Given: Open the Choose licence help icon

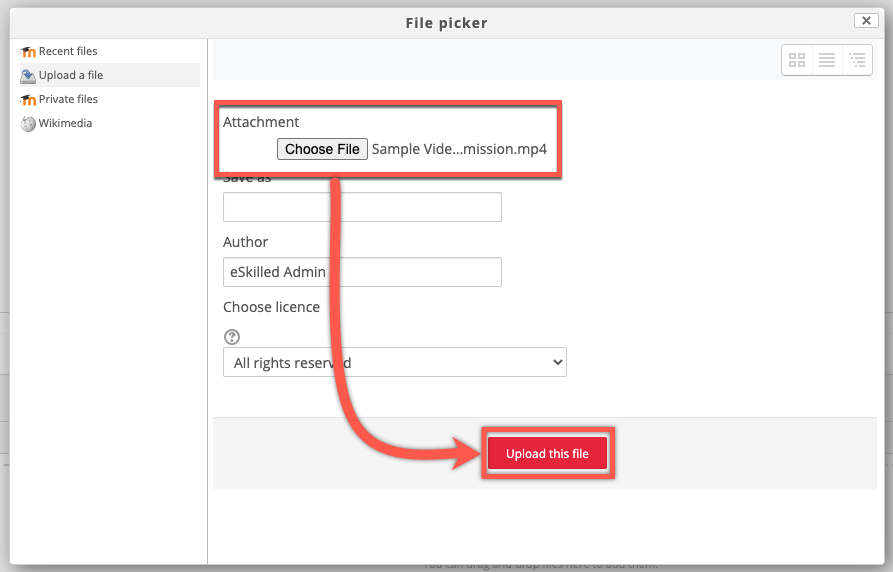Looking at the screenshot, I should (232, 337).
